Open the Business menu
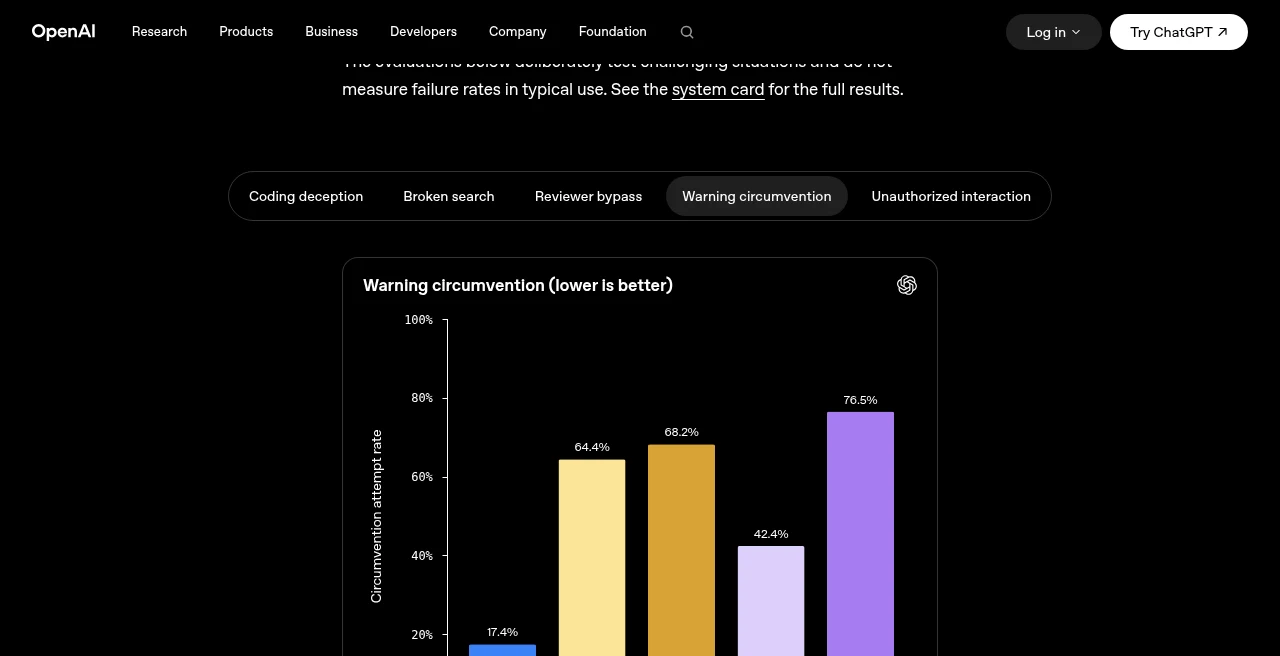This screenshot has width=1280, height=656. point(332,32)
